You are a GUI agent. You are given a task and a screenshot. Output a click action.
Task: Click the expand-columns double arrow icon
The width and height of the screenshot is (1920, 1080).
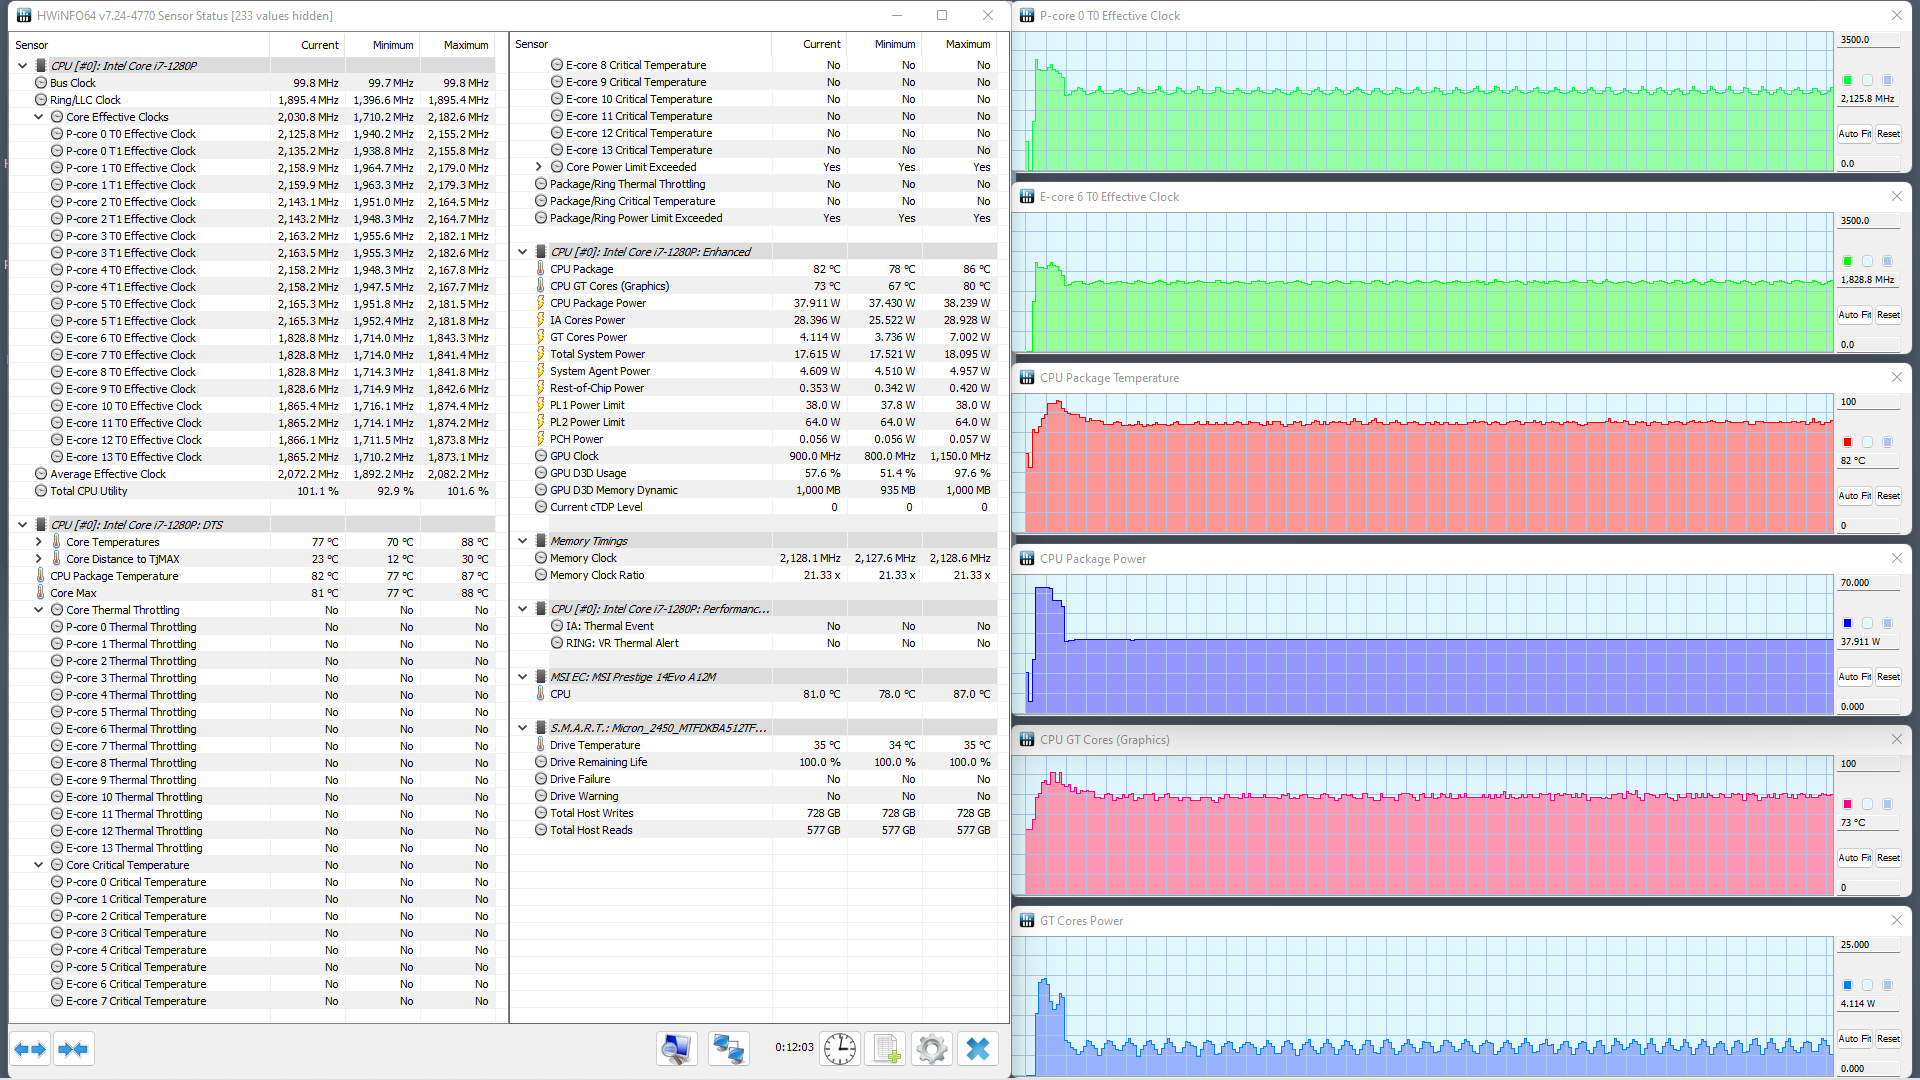click(x=30, y=1049)
